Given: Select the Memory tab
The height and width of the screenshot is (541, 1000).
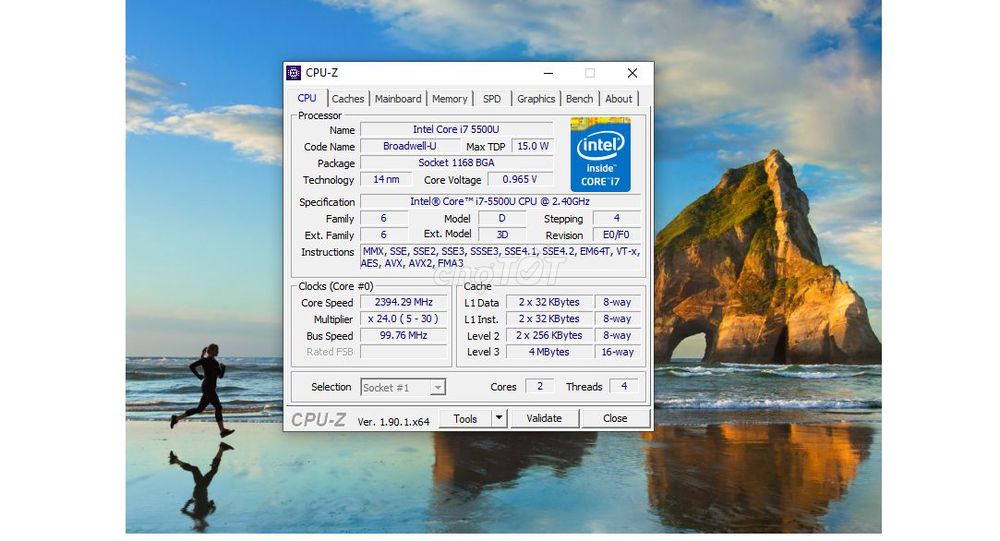Looking at the screenshot, I should coord(450,99).
